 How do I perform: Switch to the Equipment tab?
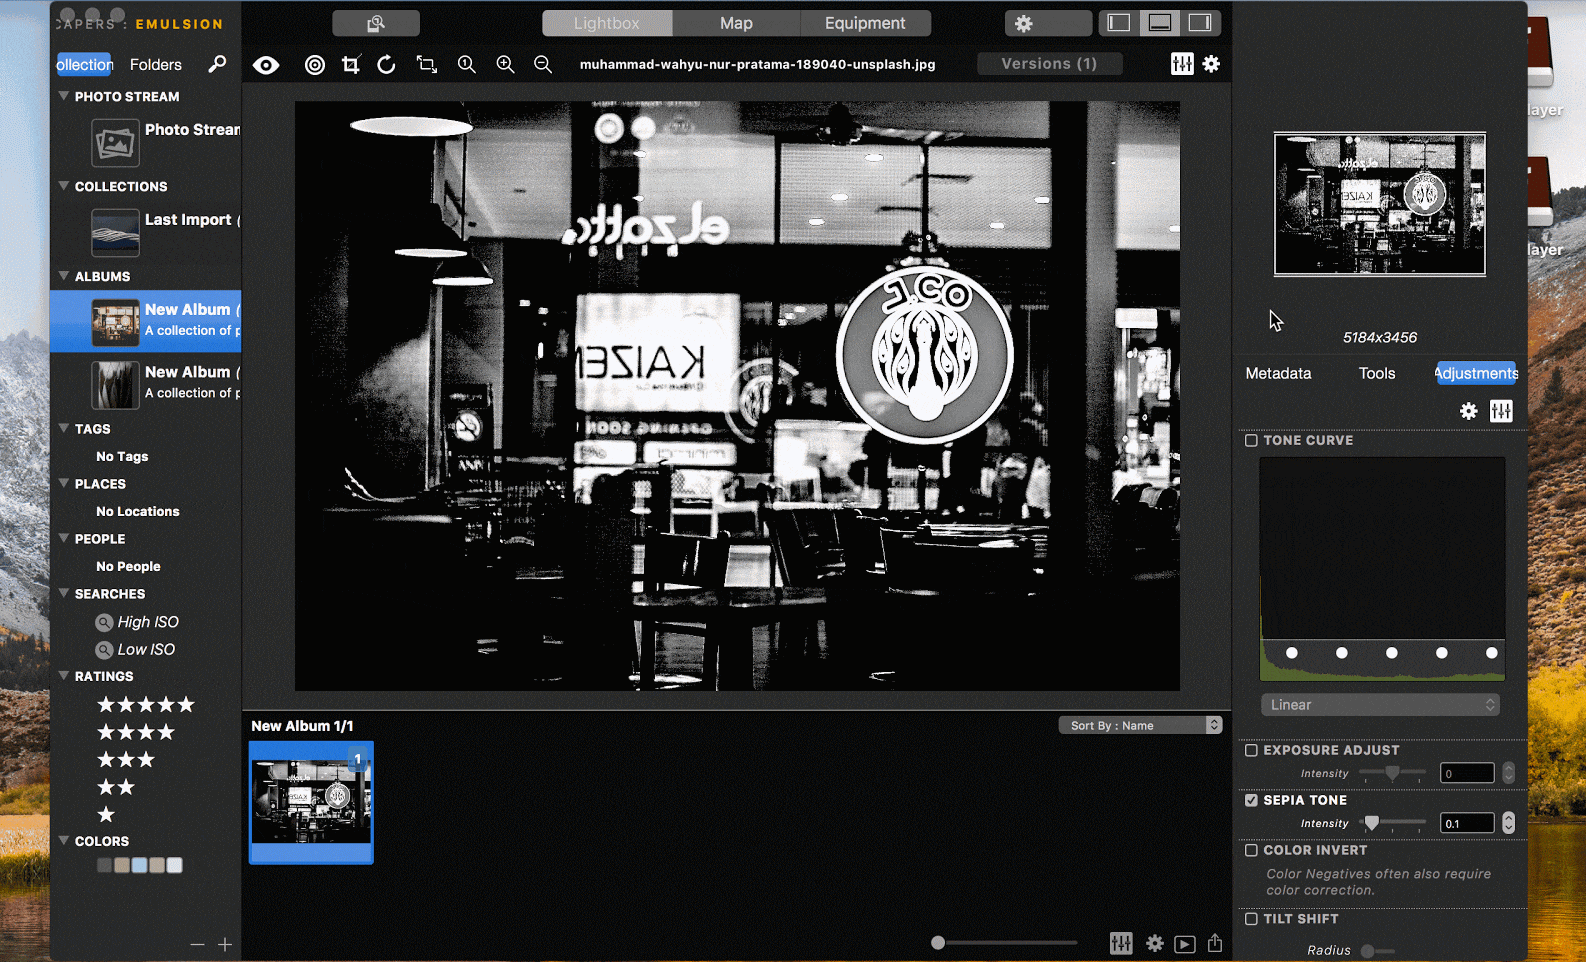pos(865,23)
